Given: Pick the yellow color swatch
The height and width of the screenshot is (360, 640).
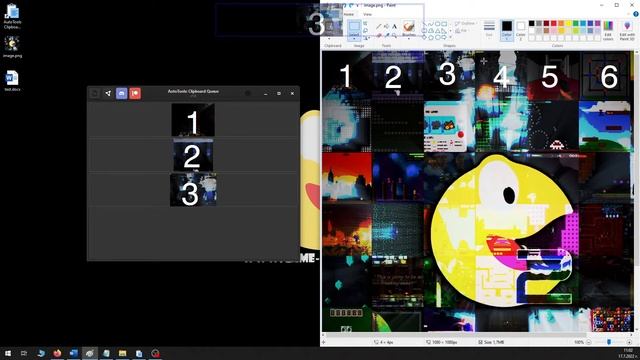Looking at the screenshot, I should click(x=568, y=24).
